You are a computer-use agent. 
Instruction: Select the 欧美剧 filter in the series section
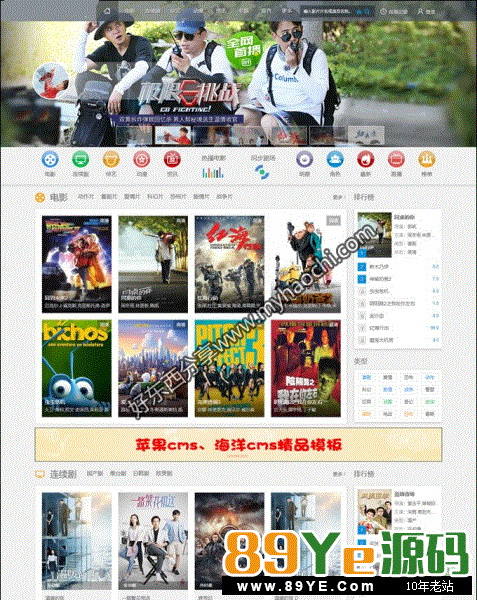coord(164,474)
